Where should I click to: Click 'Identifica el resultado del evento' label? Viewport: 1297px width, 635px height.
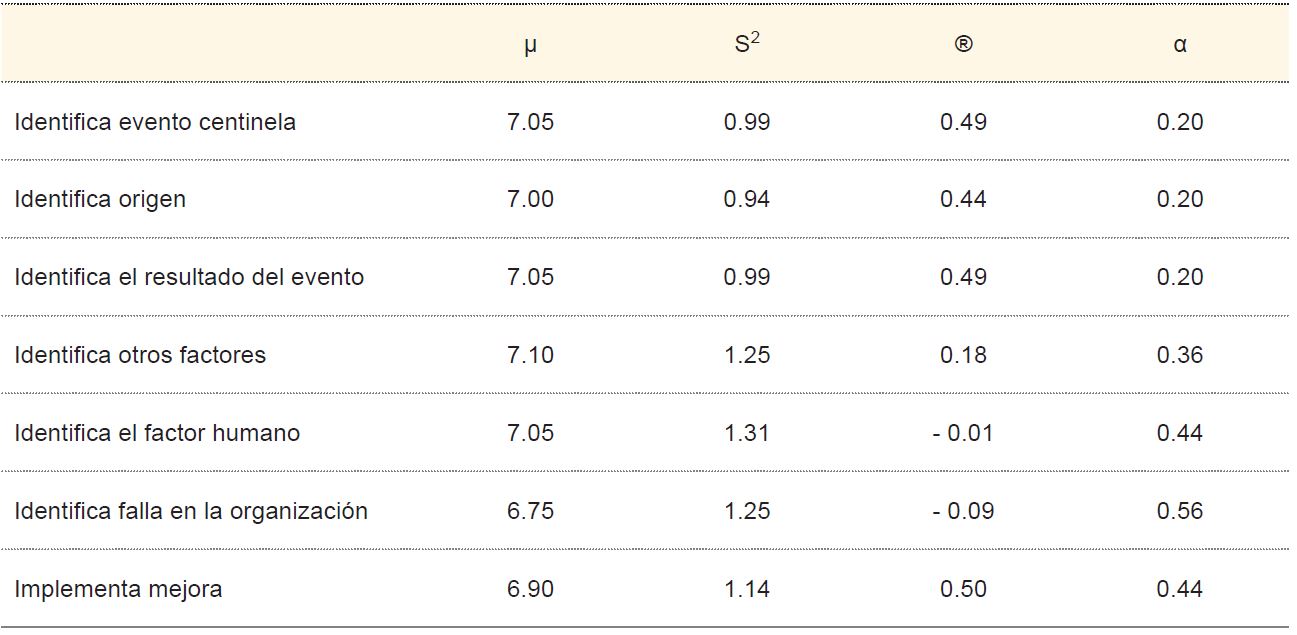coord(189,277)
